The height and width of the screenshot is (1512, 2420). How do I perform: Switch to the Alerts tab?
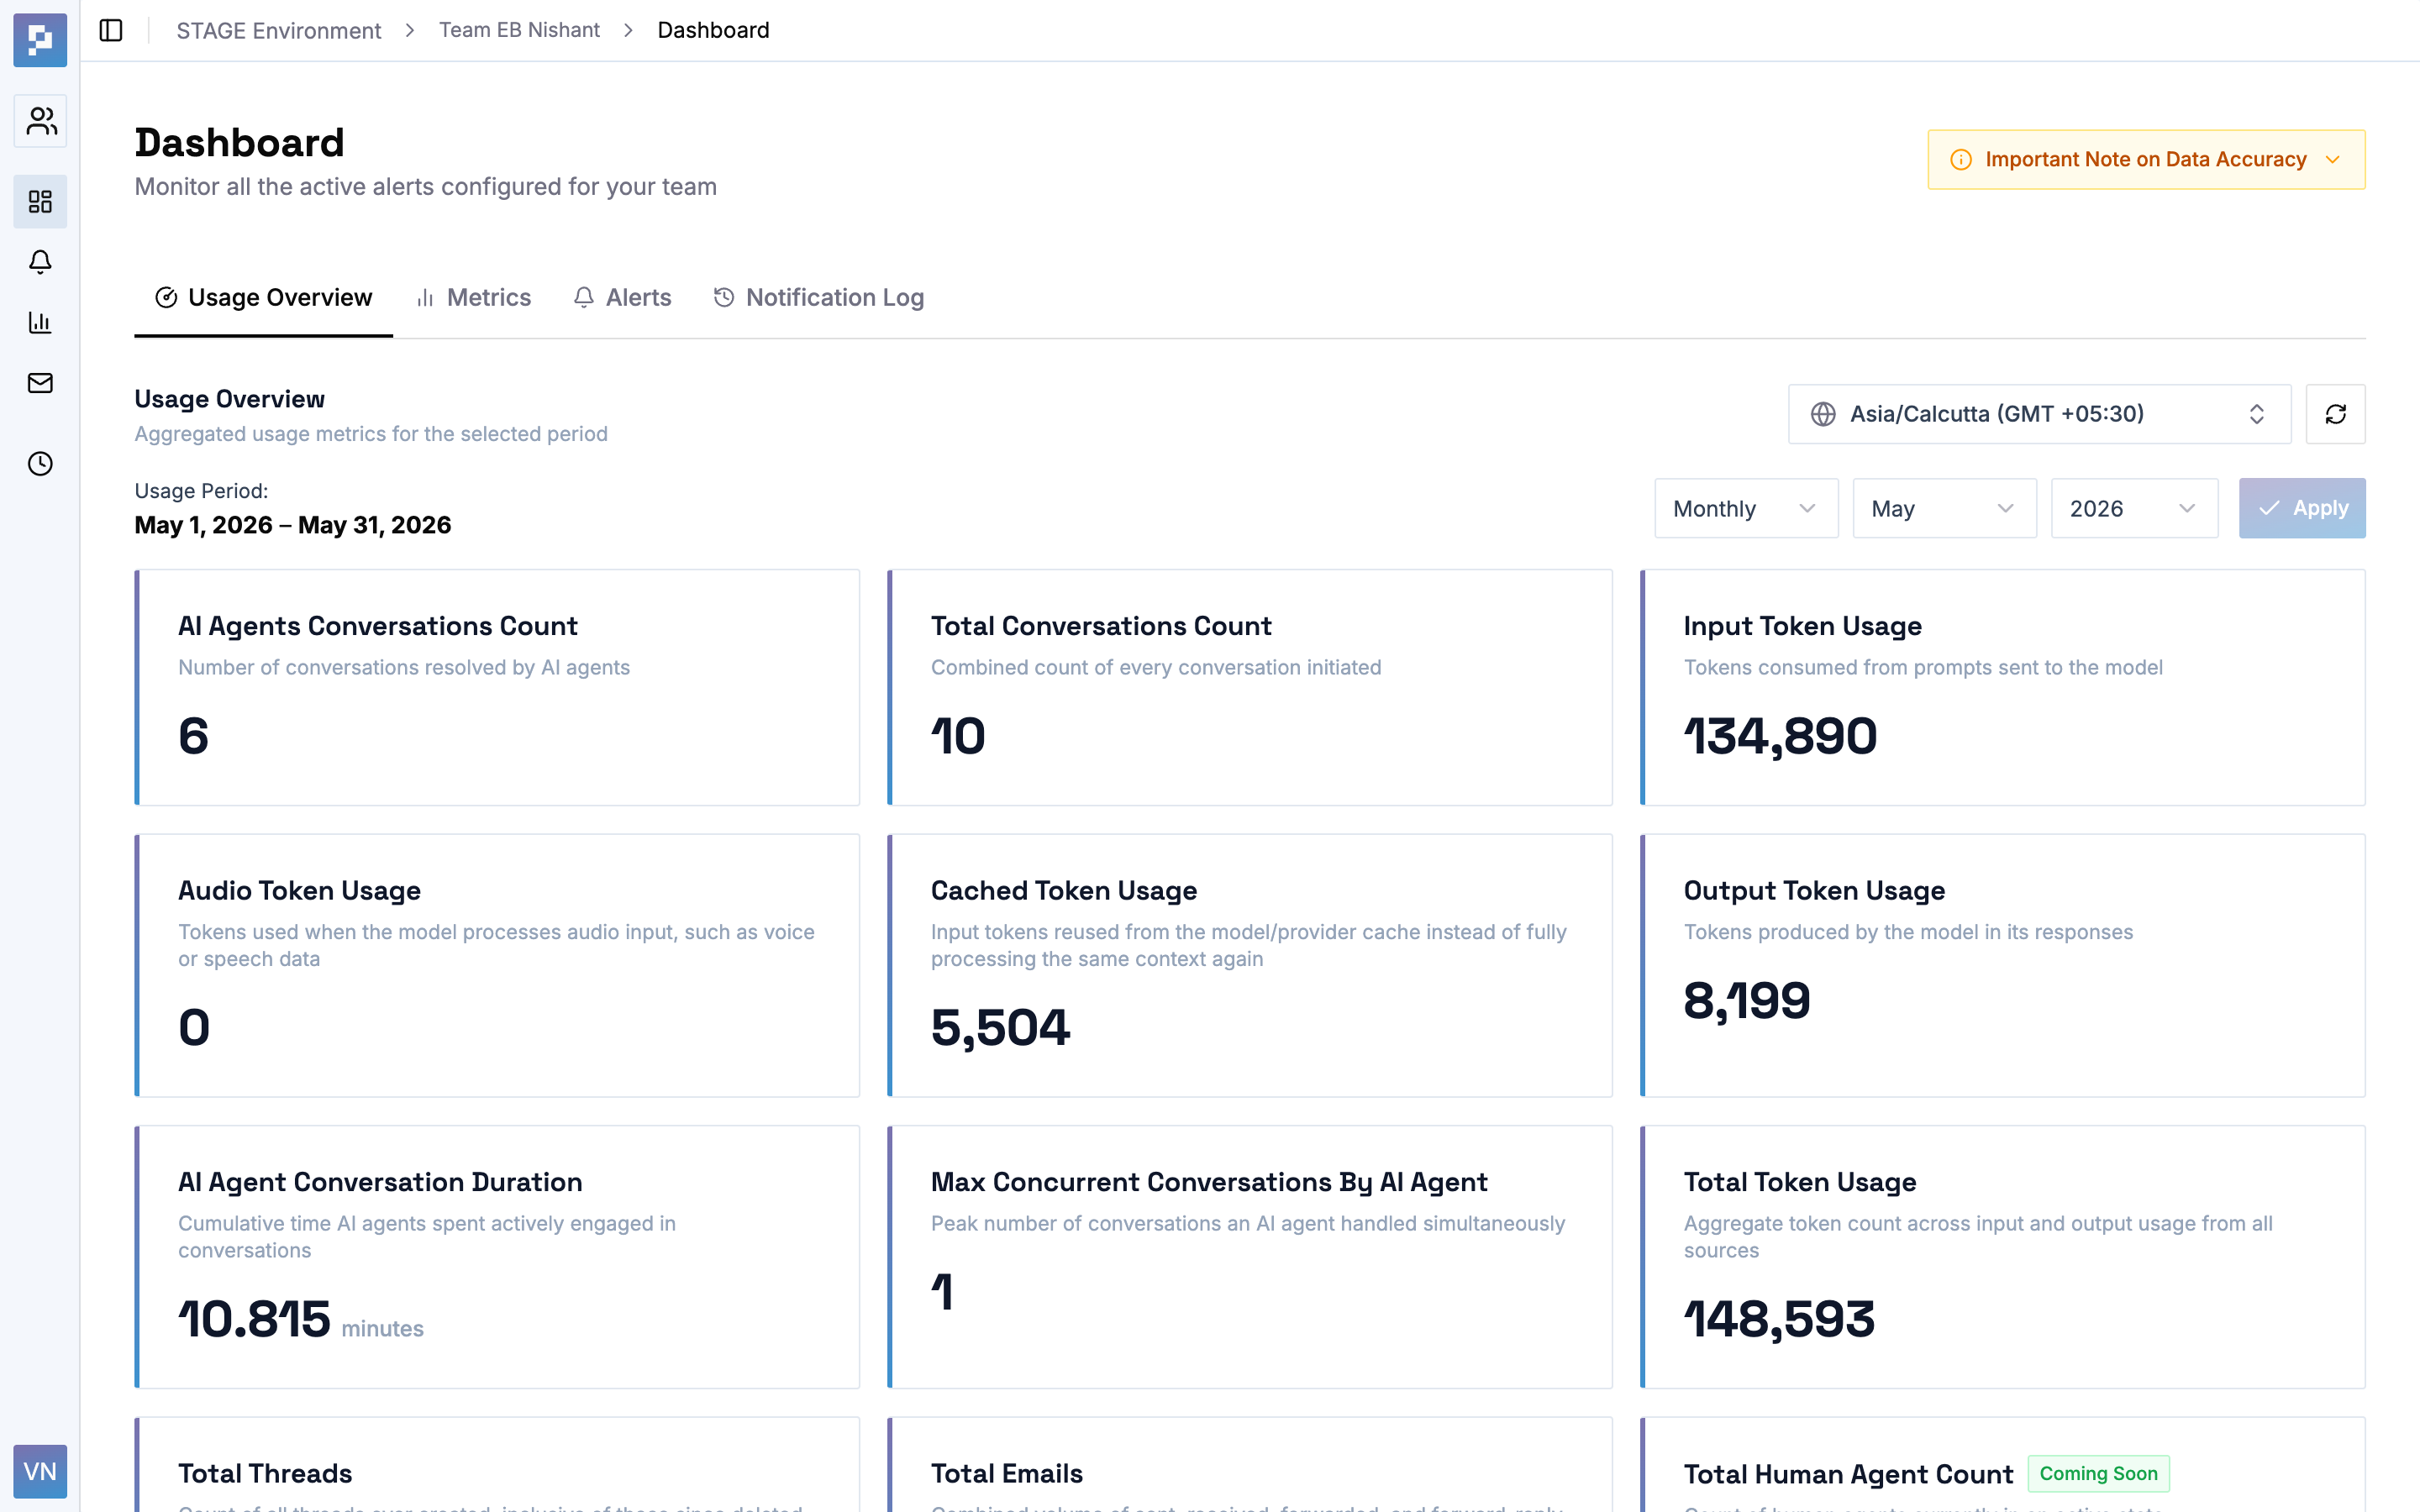[x=622, y=298]
